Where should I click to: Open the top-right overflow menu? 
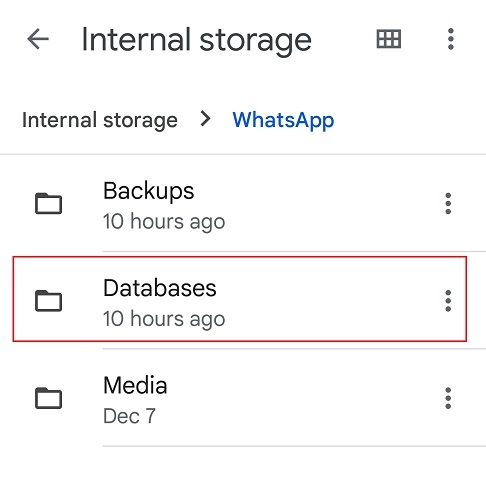point(451,39)
